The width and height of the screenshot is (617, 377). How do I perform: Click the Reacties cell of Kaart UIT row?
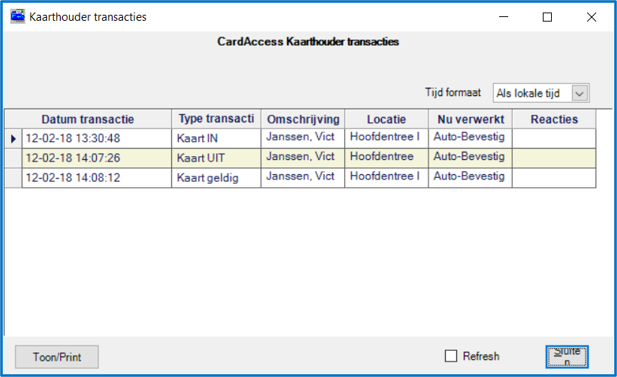coord(554,158)
